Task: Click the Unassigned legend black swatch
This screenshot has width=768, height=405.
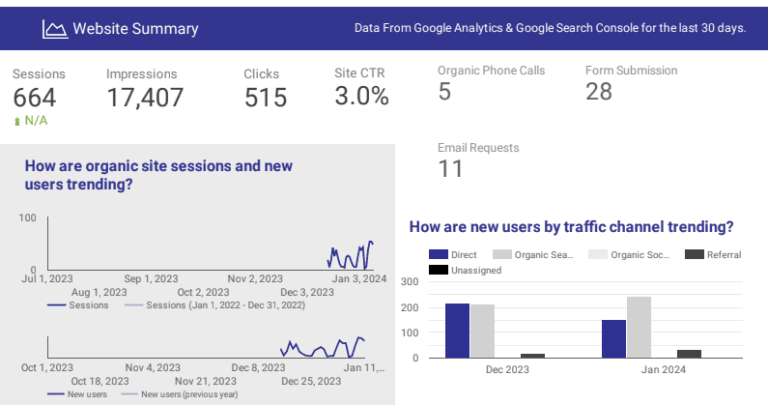Action: (x=438, y=270)
